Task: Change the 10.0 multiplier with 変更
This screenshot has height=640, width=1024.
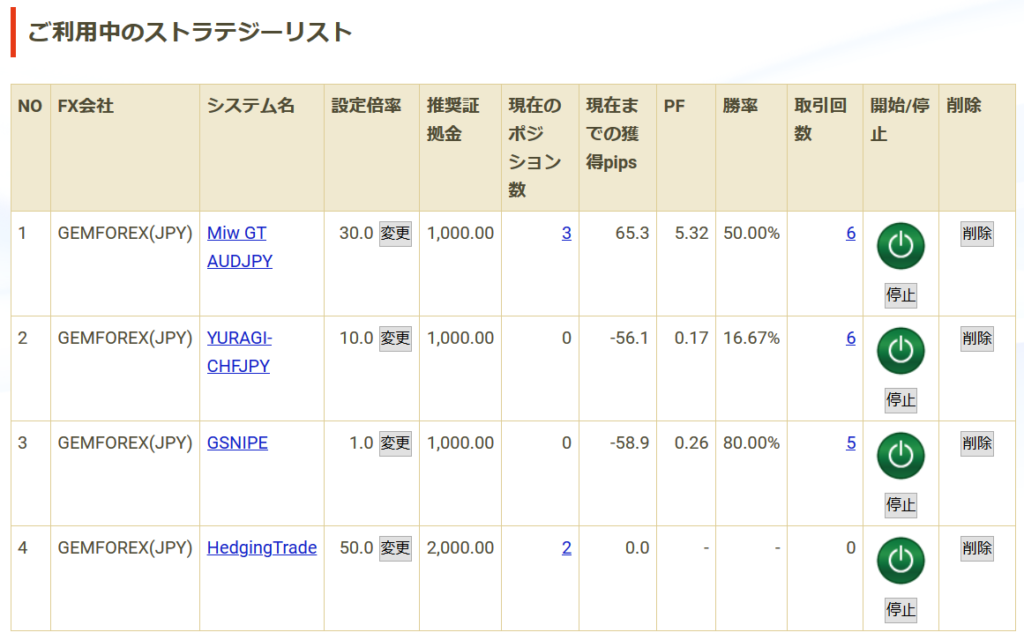Action: [395, 338]
